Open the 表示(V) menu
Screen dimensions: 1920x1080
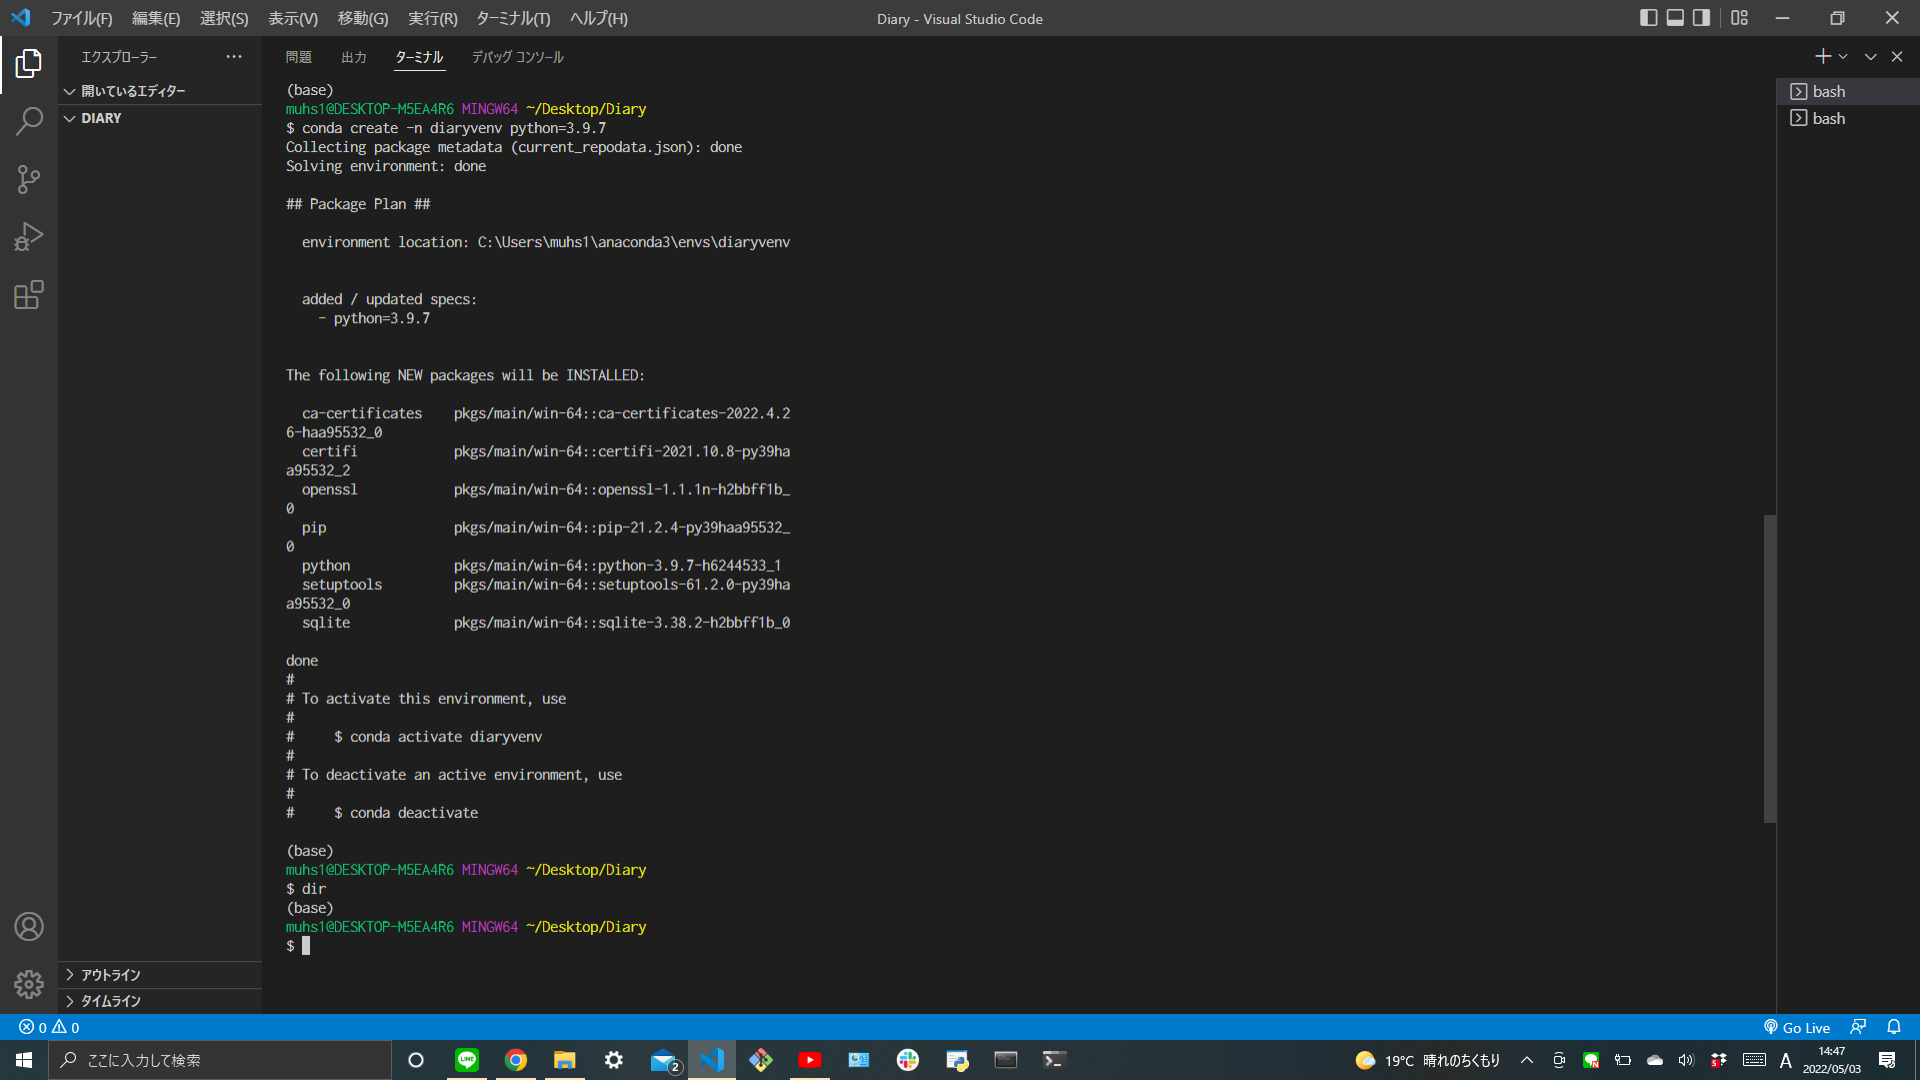[293, 18]
